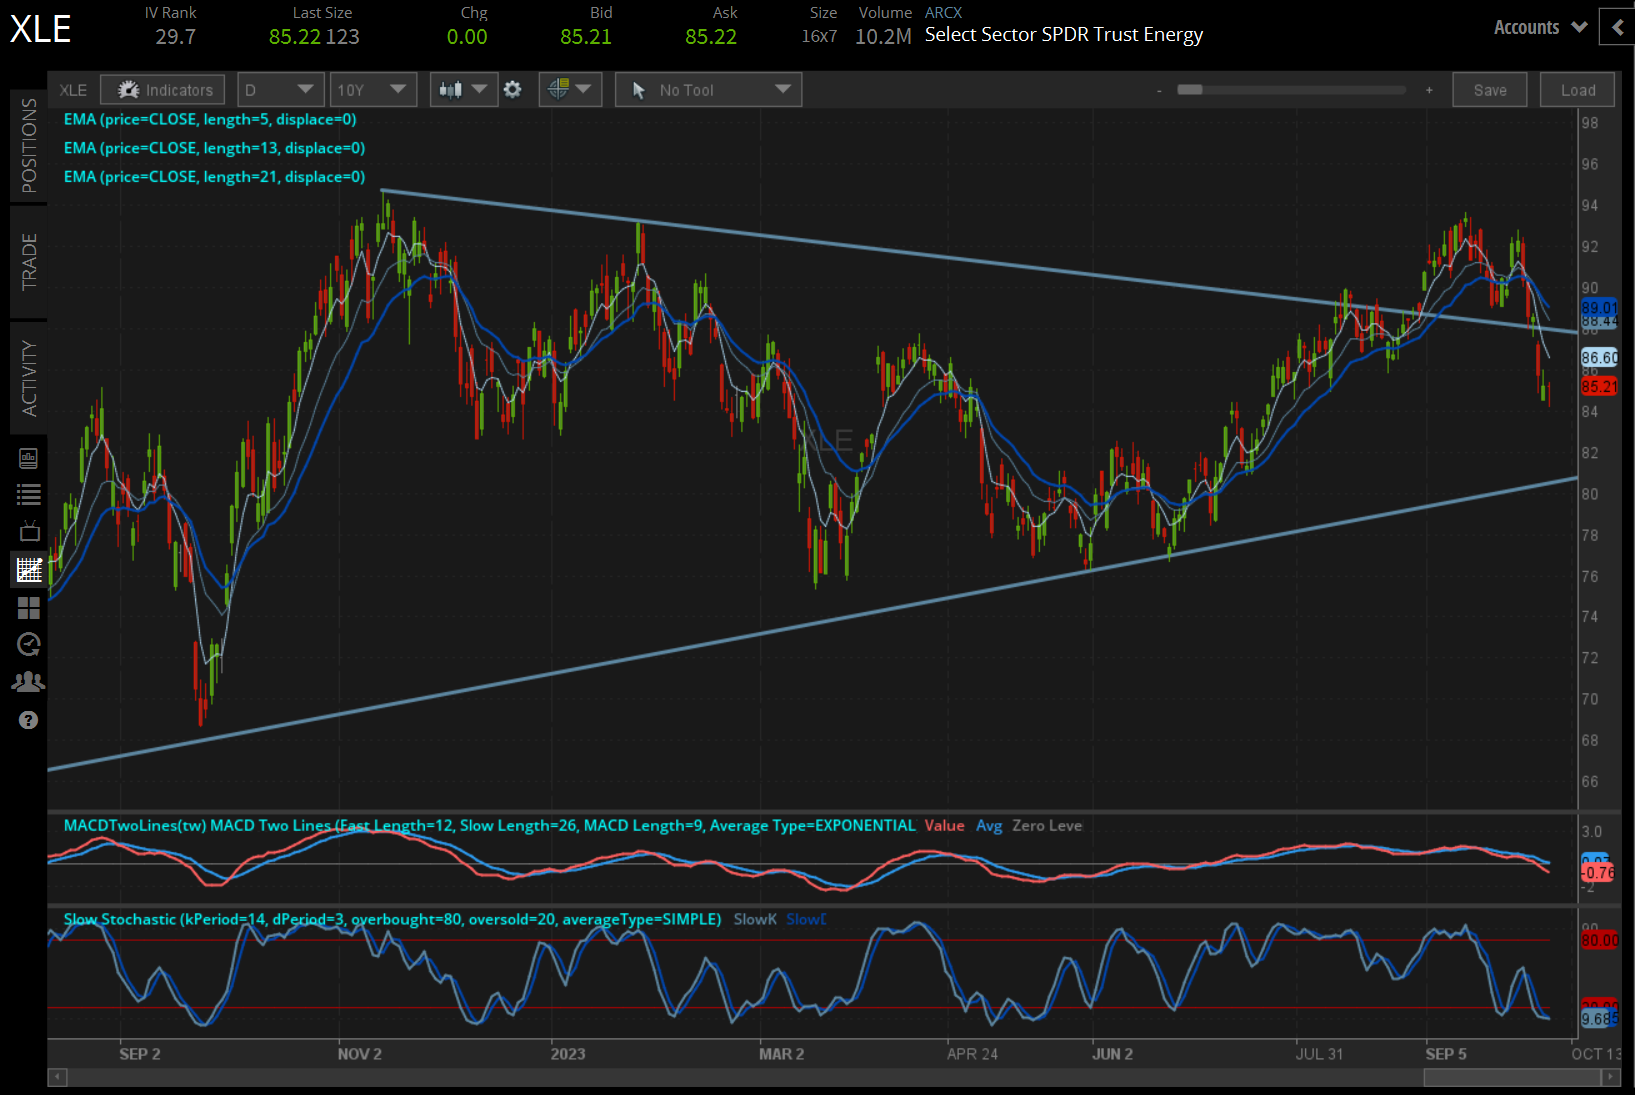Open the book with bar chart icon
The image size is (1635, 1095).
[28, 458]
